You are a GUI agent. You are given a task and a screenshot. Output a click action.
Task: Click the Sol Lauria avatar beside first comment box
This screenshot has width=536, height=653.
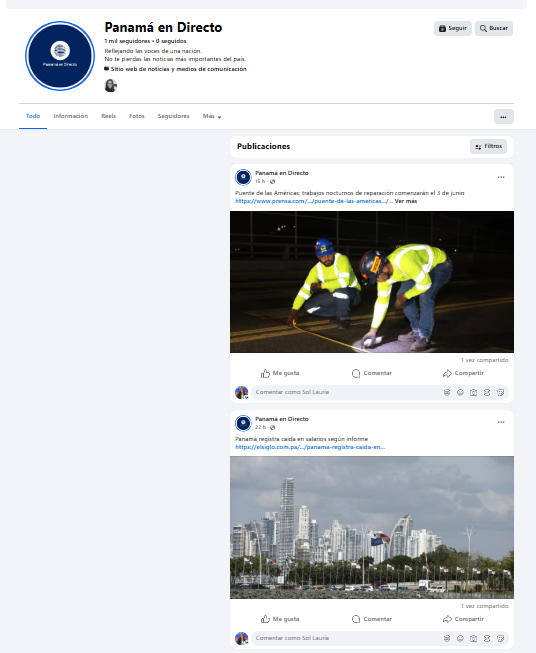coord(242,392)
